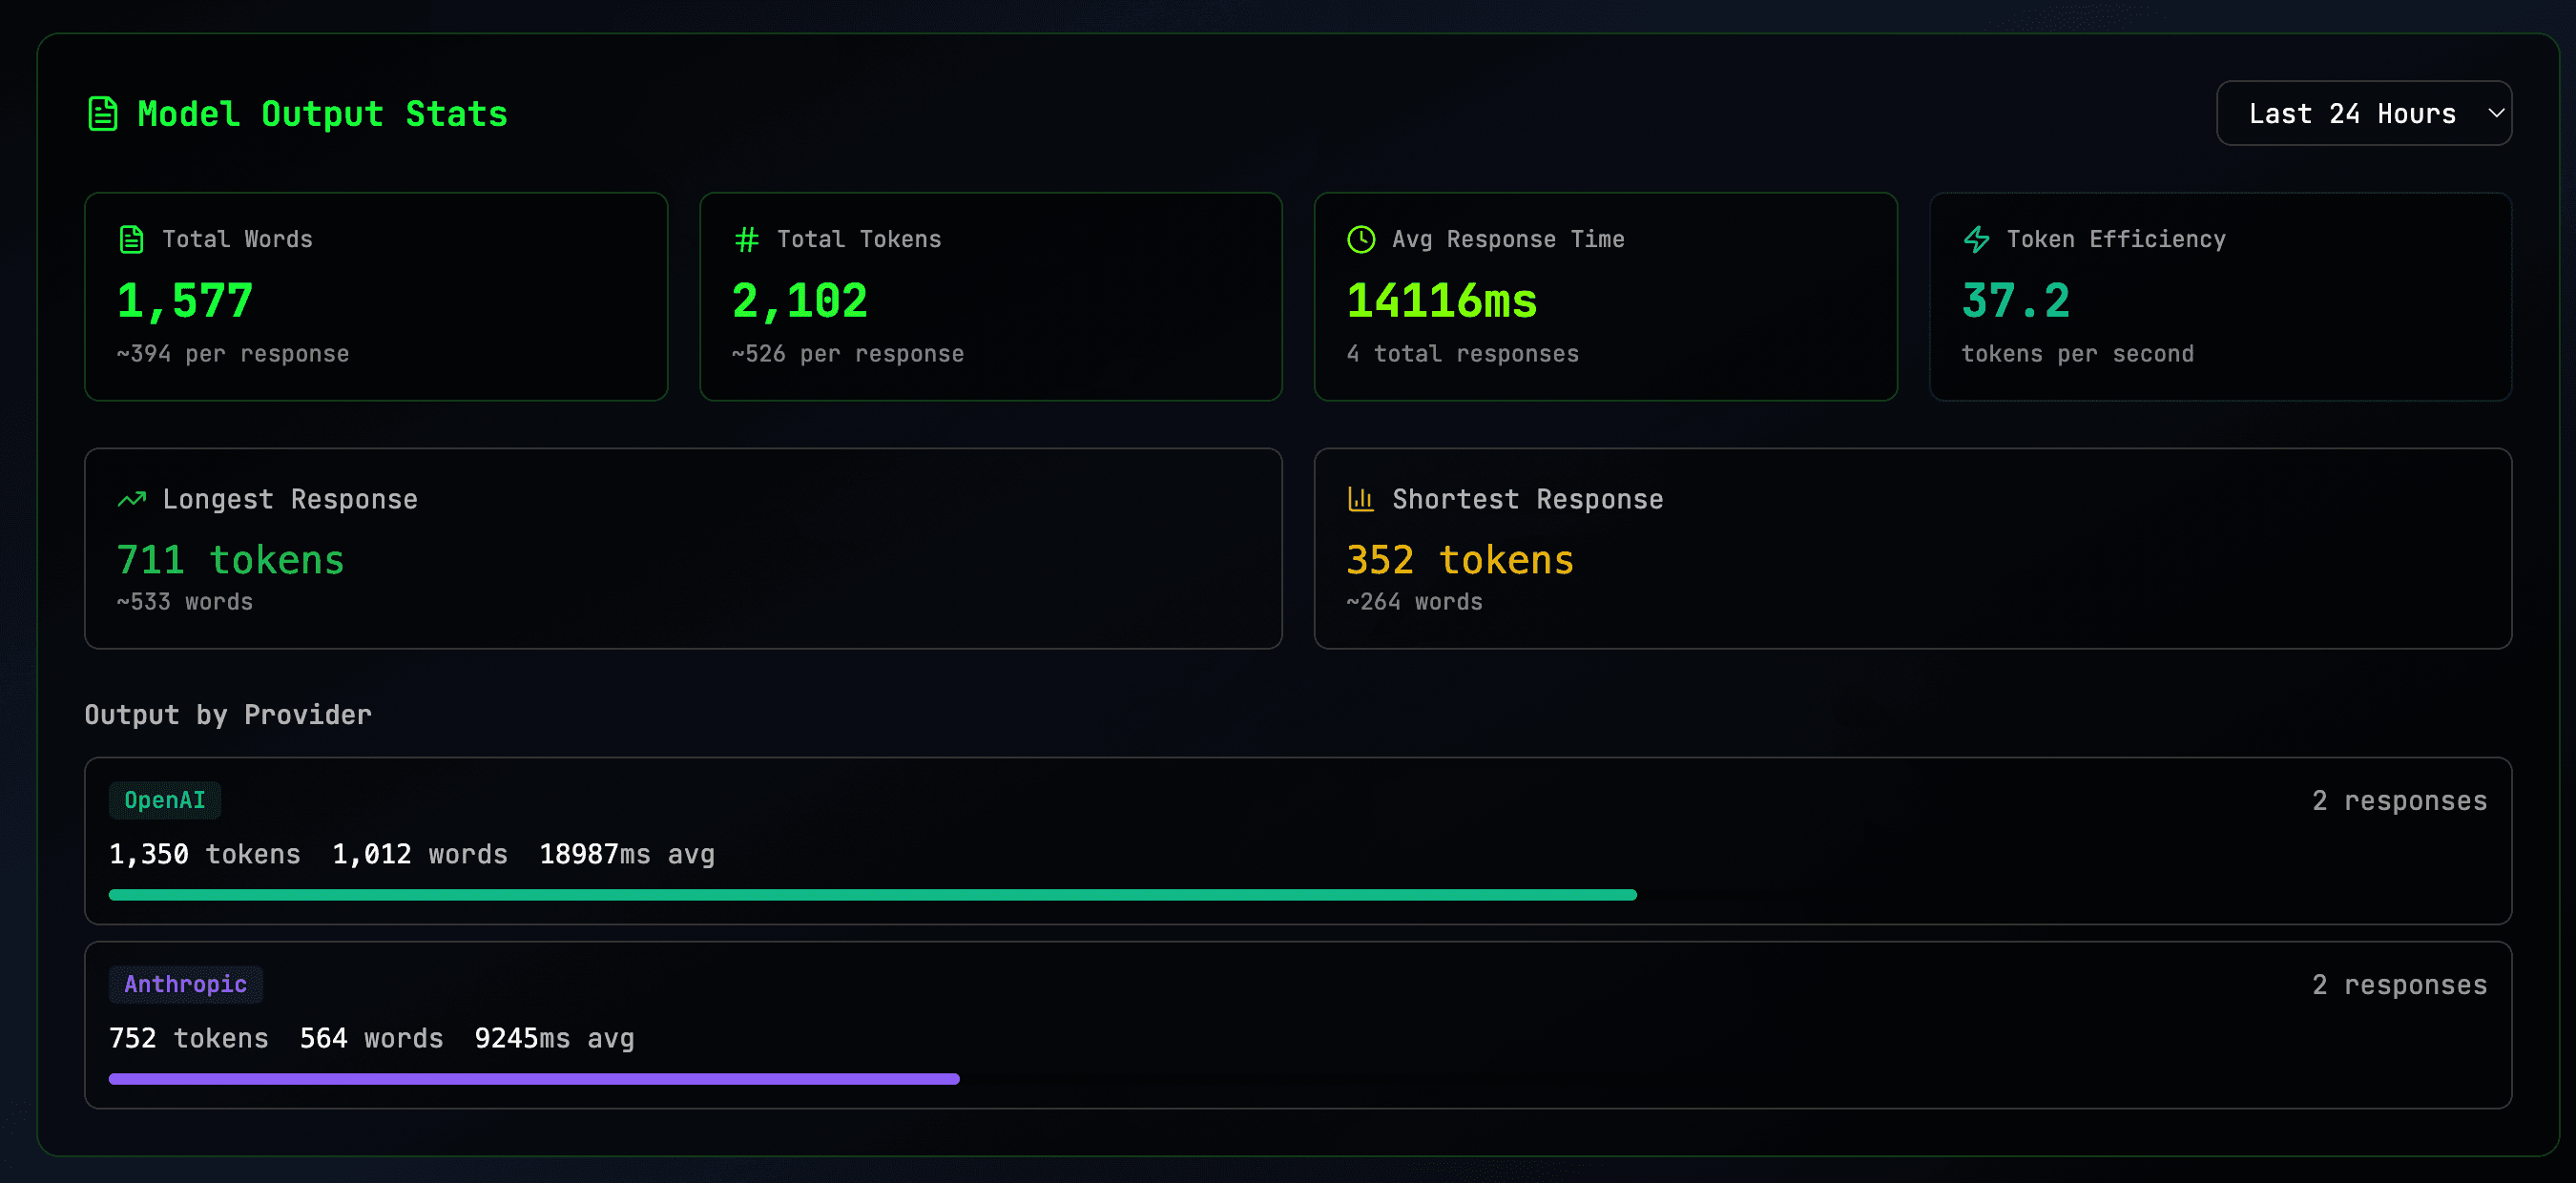Click the chevron arrow in time range selector
The width and height of the screenshot is (2576, 1183).
(x=2496, y=113)
